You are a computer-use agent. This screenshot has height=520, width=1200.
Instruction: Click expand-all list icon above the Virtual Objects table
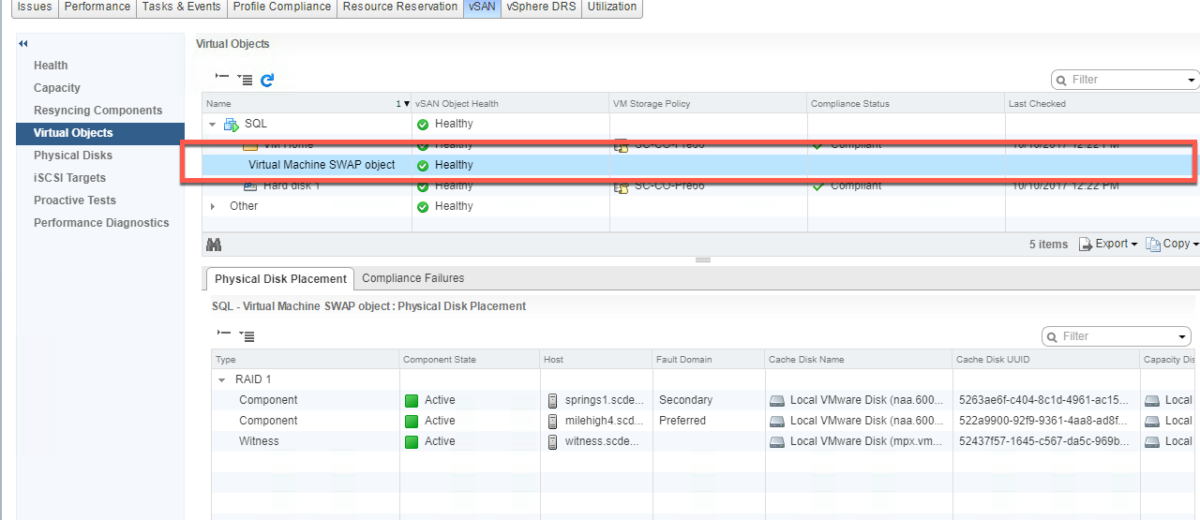[x=245, y=80]
